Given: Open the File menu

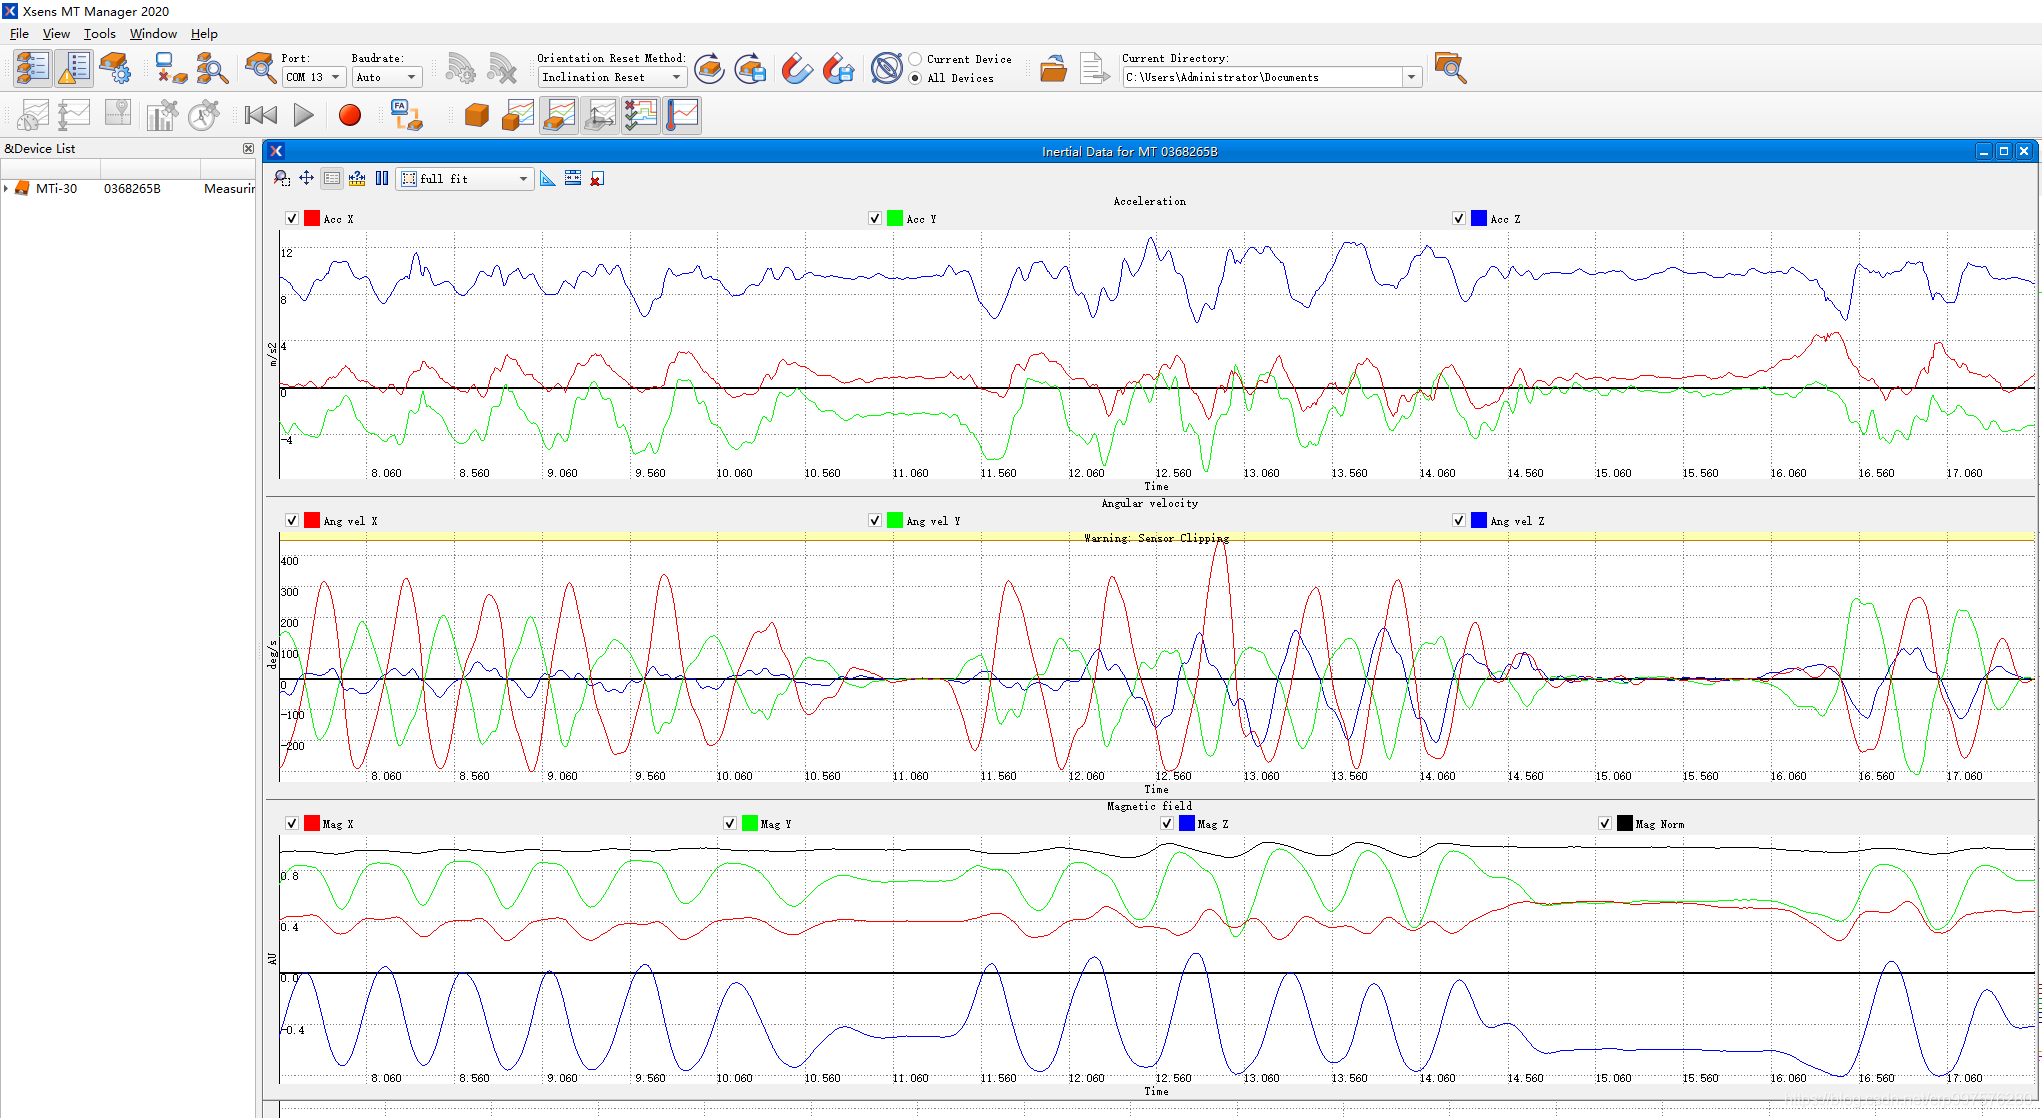Looking at the screenshot, I should [x=19, y=34].
